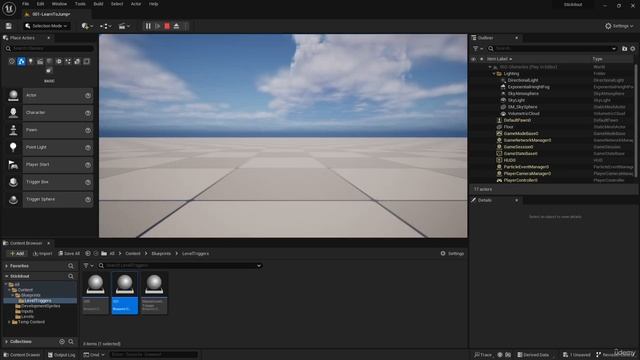The width and height of the screenshot is (640, 360).
Task: Select the LevelTriggers folder in the tree
Action: (38, 301)
